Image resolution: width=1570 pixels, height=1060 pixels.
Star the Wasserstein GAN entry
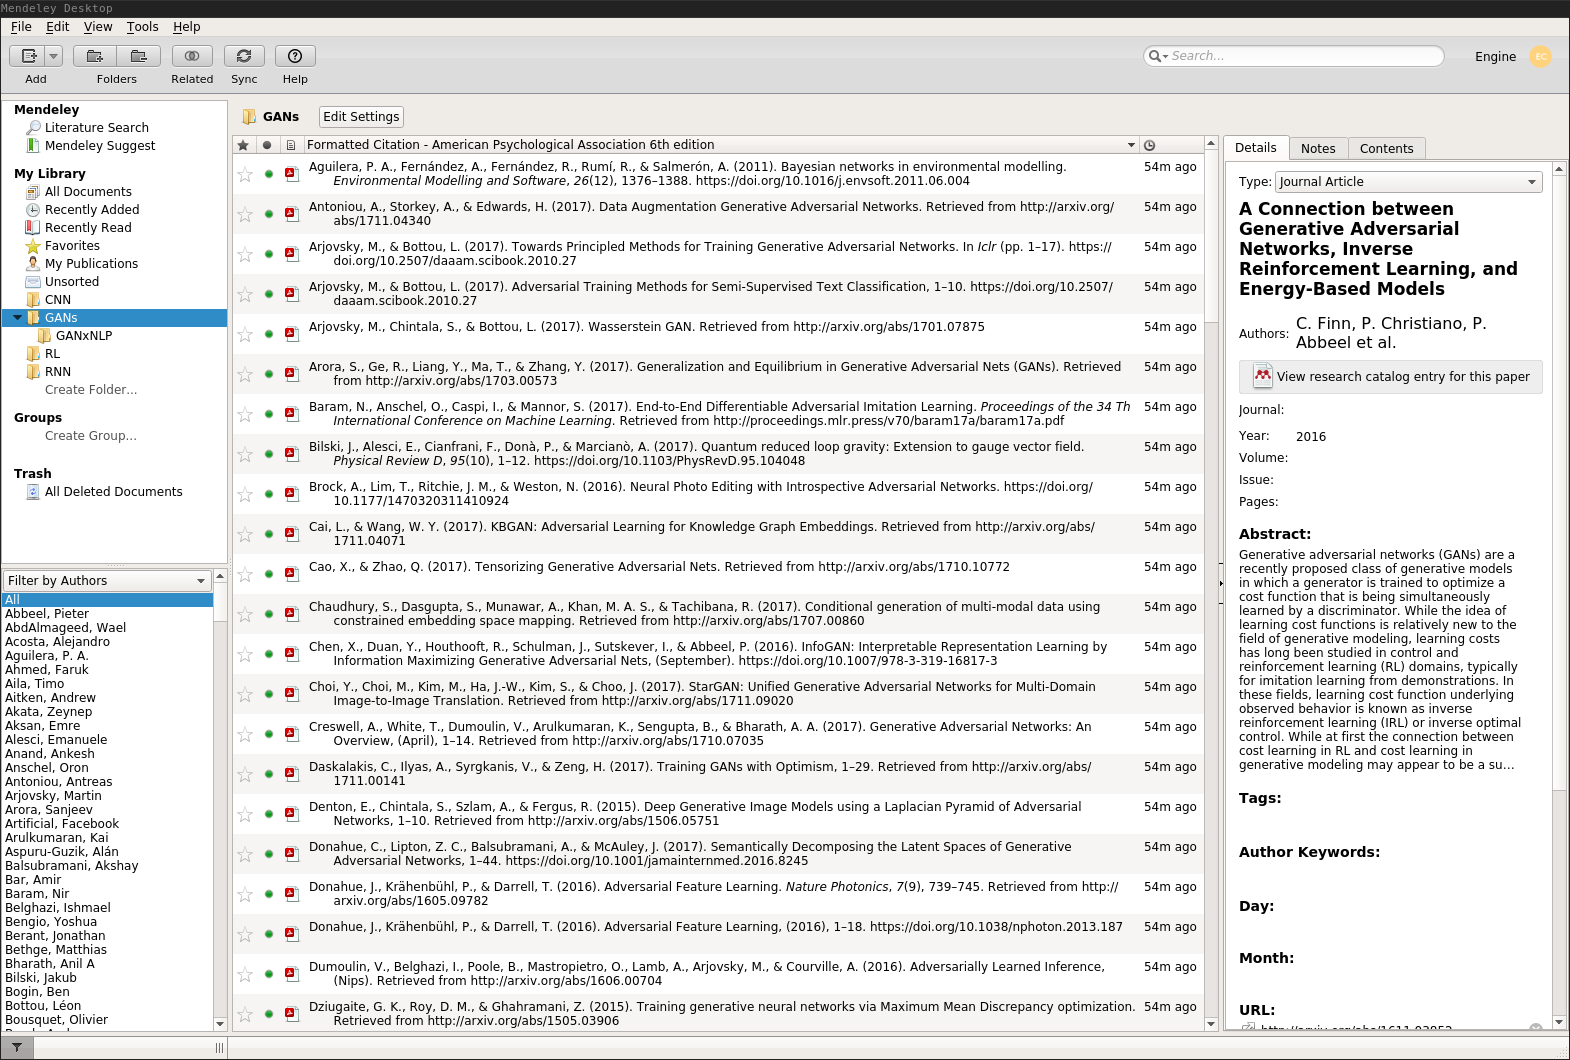click(x=245, y=334)
